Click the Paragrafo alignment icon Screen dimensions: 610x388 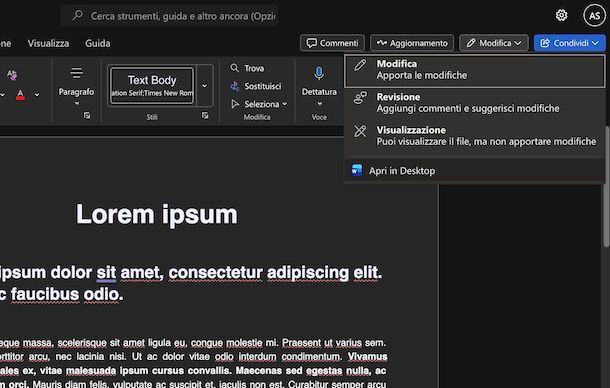click(x=76, y=73)
